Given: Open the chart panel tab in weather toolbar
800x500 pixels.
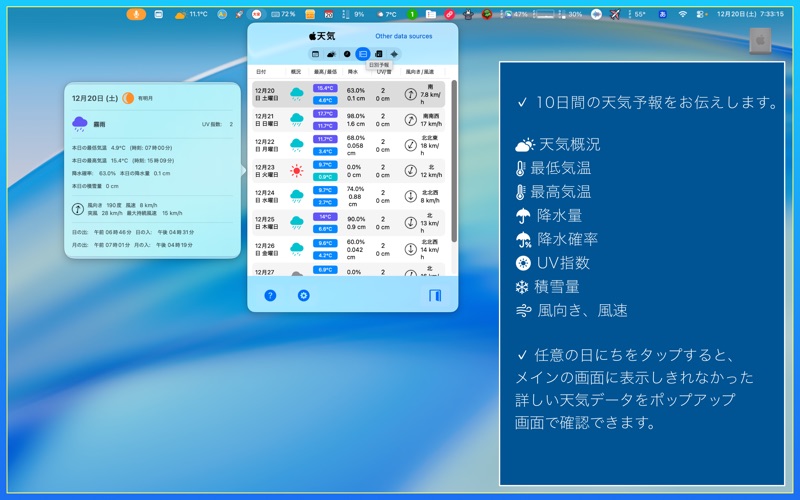Looking at the screenshot, I should pyautogui.click(x=379, y=54).
